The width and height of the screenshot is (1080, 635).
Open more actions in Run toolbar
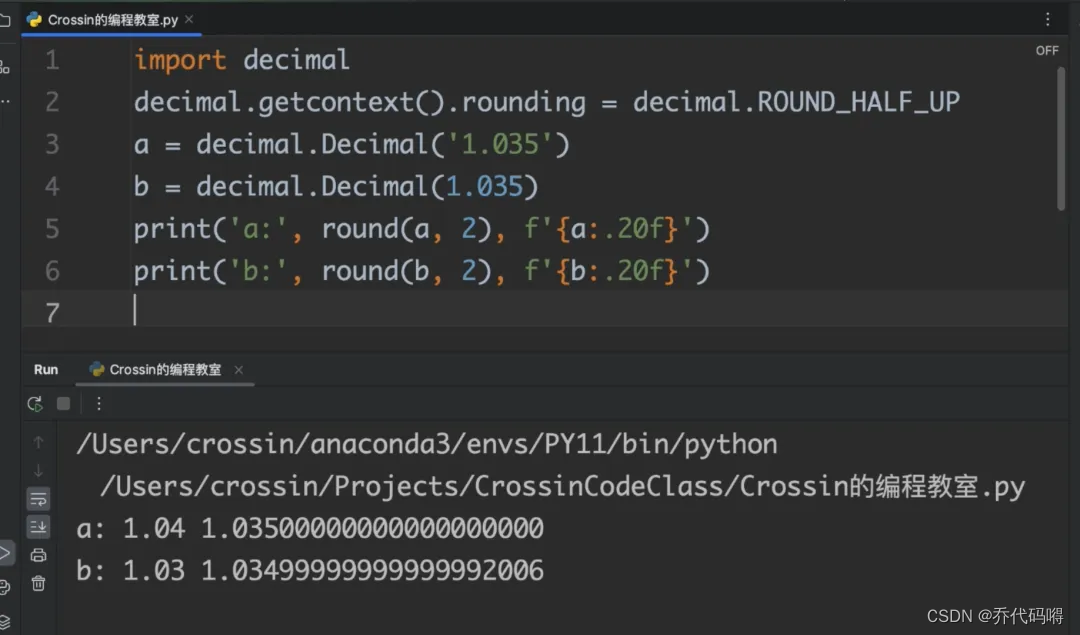point(98,404)
